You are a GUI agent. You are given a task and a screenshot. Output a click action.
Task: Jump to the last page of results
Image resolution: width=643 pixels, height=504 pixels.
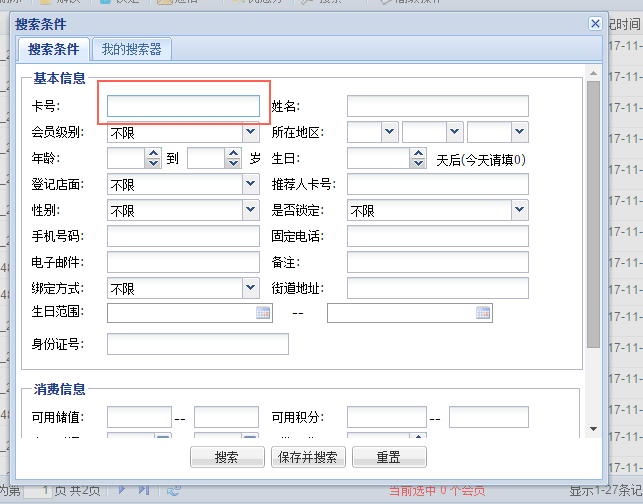coord(144,490)
